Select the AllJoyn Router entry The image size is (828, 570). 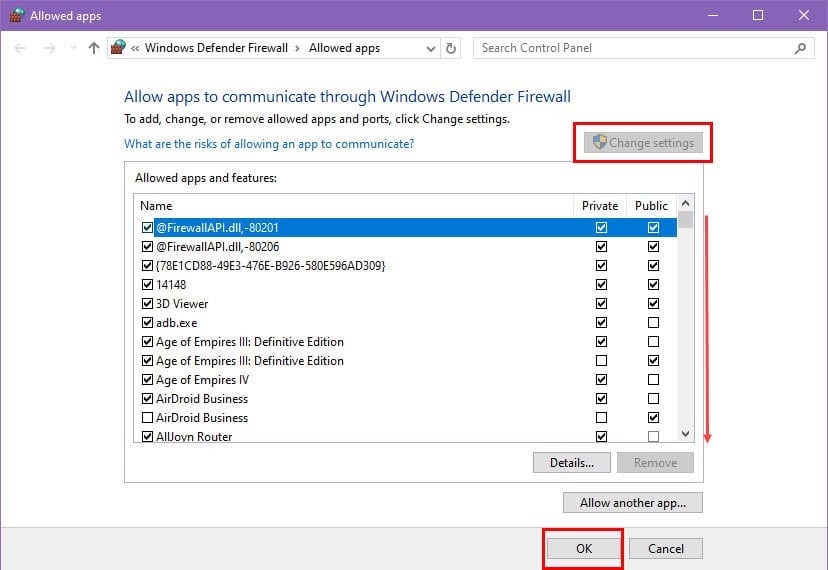pos(407,437)
